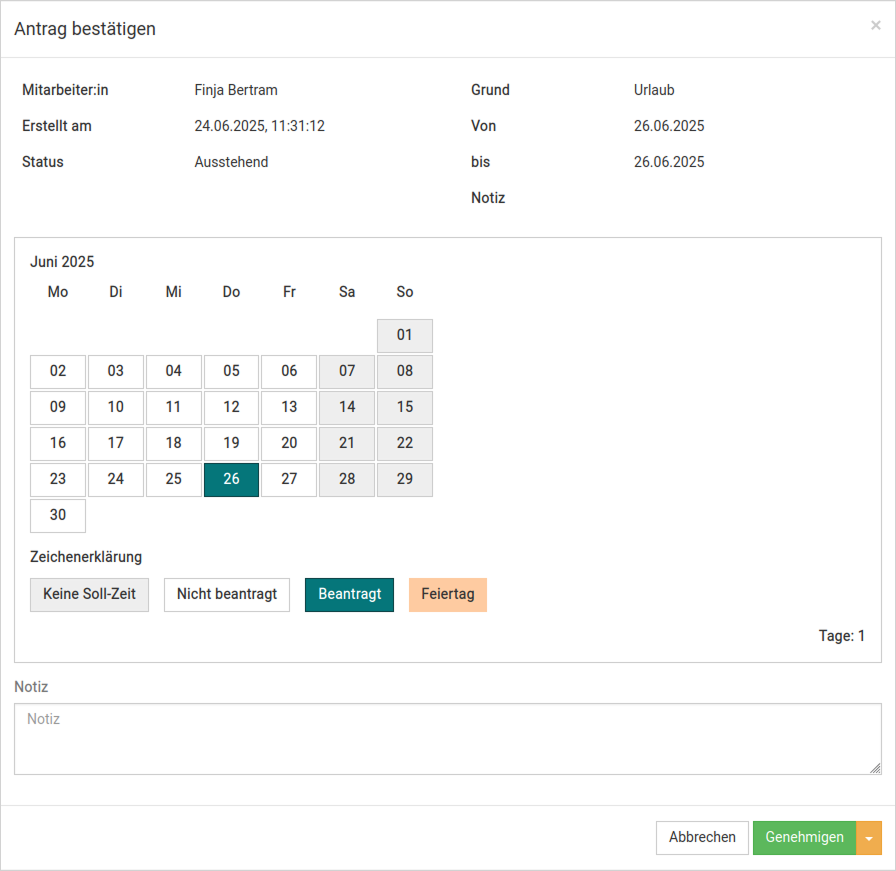Click Saturday day 28 cell

(x=347, y=480)
